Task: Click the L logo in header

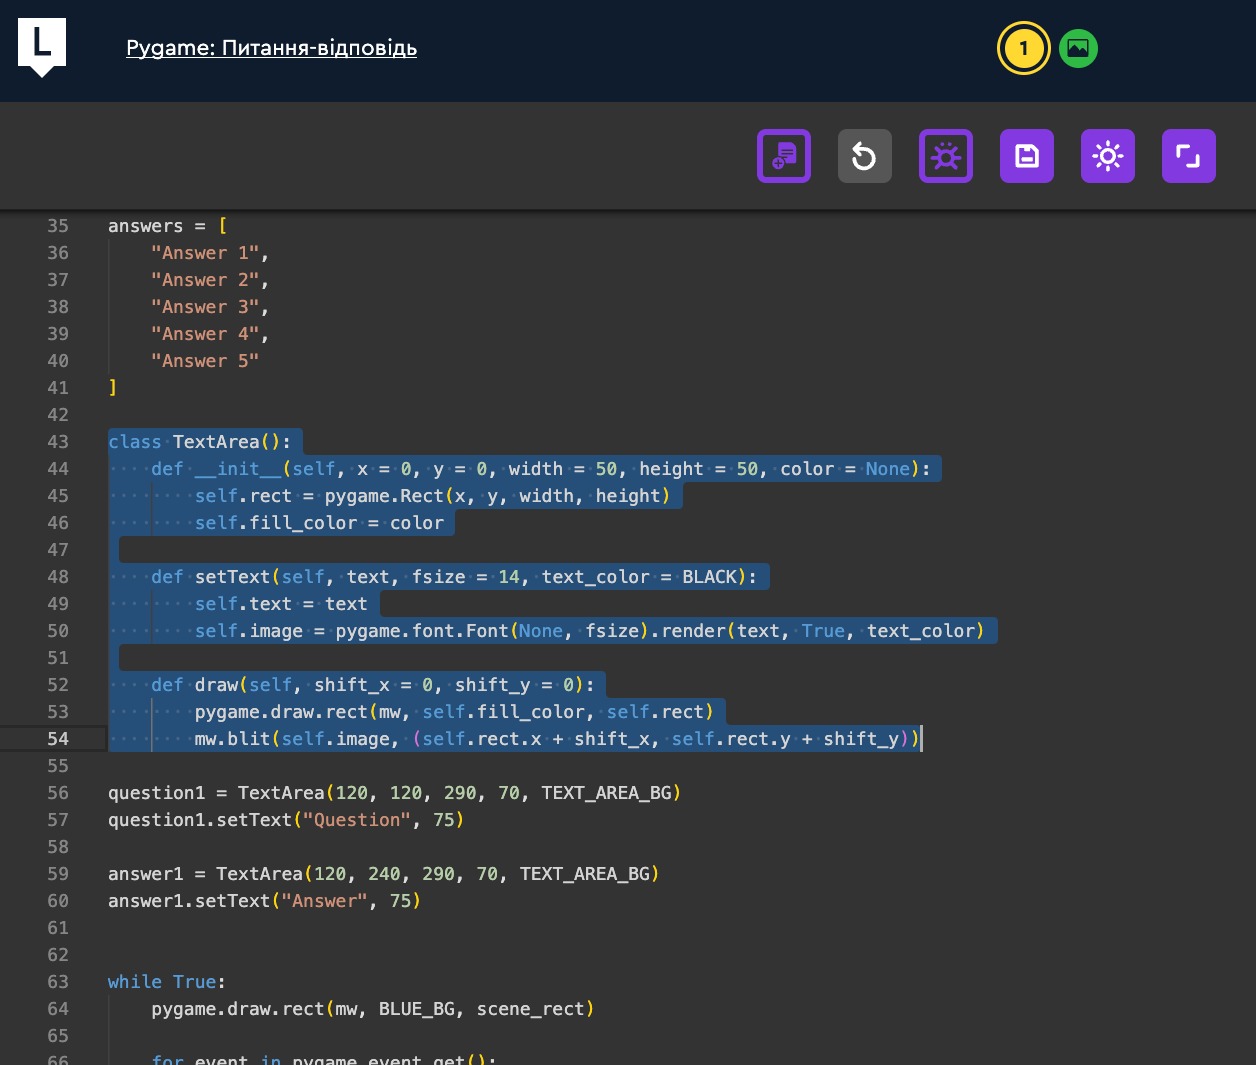Action: (x=42, y=45)
